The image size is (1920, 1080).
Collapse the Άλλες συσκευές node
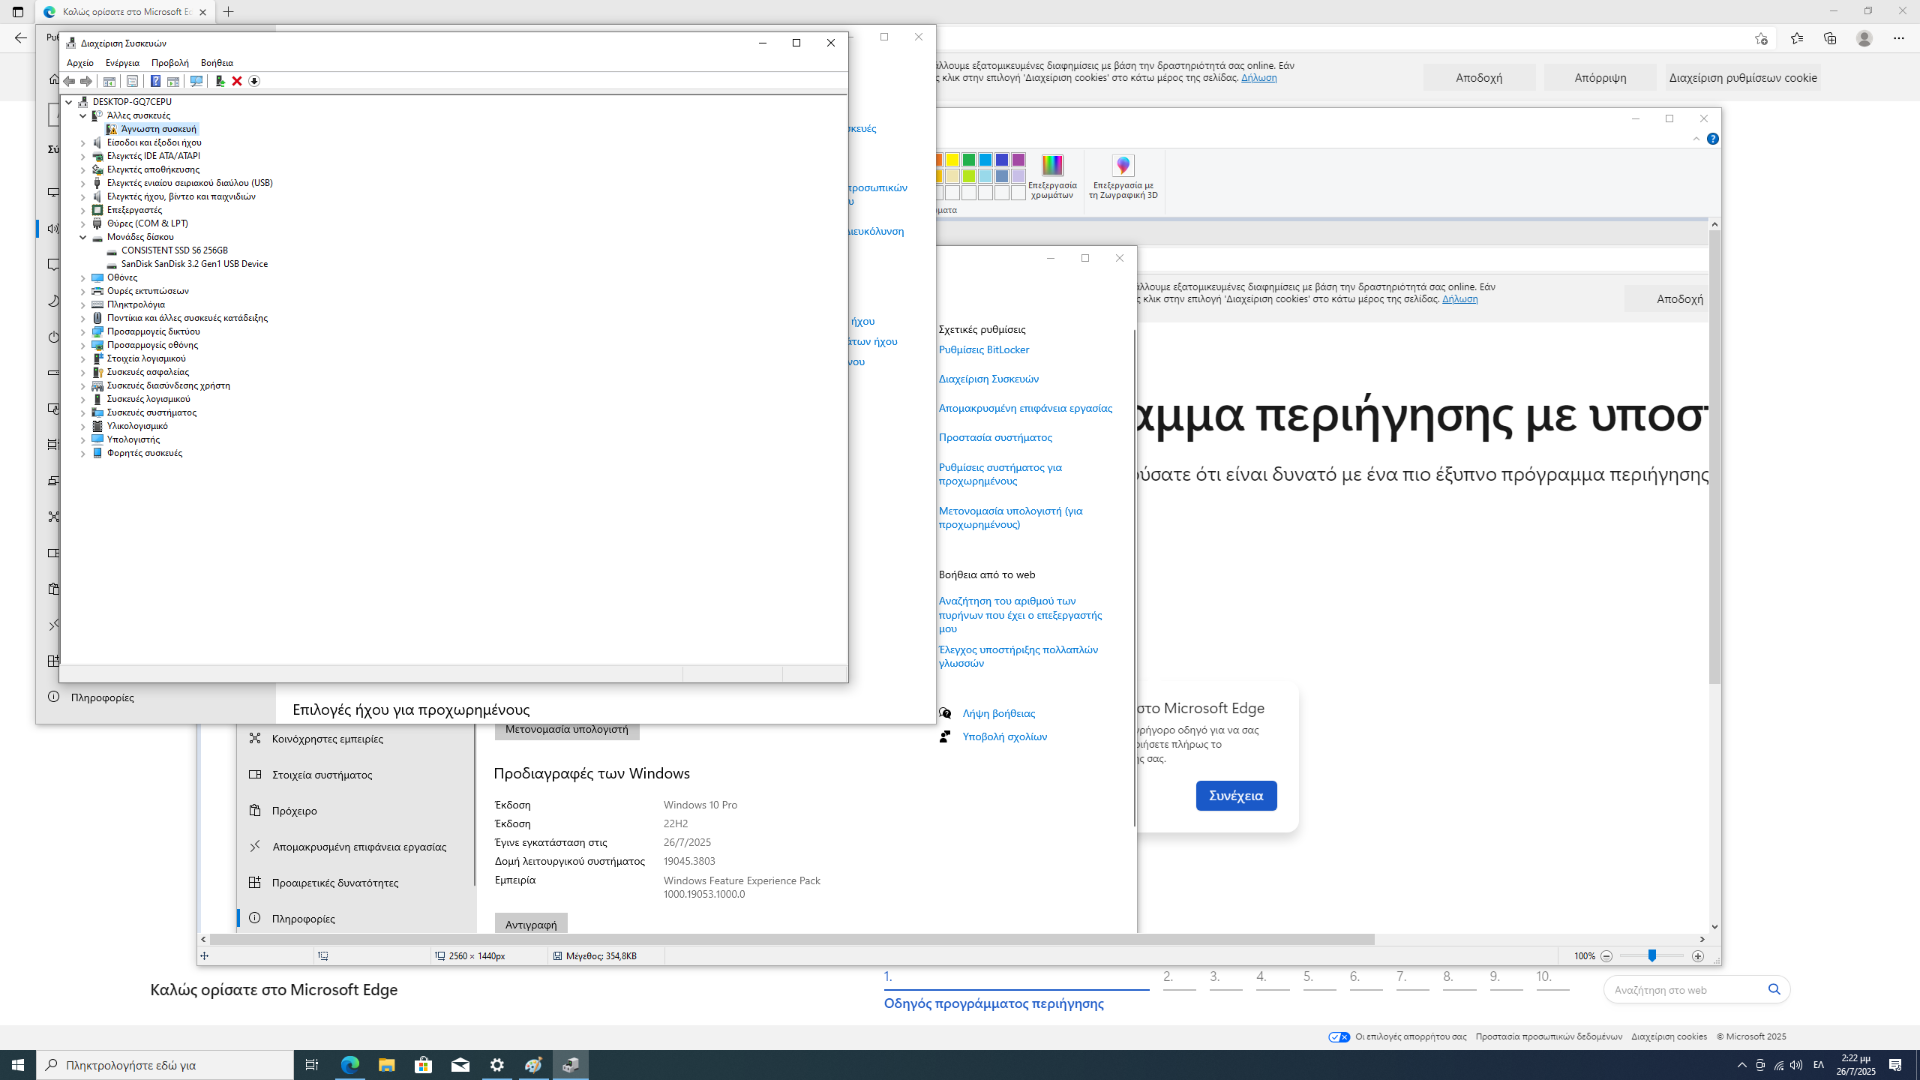tap(83, 116)
